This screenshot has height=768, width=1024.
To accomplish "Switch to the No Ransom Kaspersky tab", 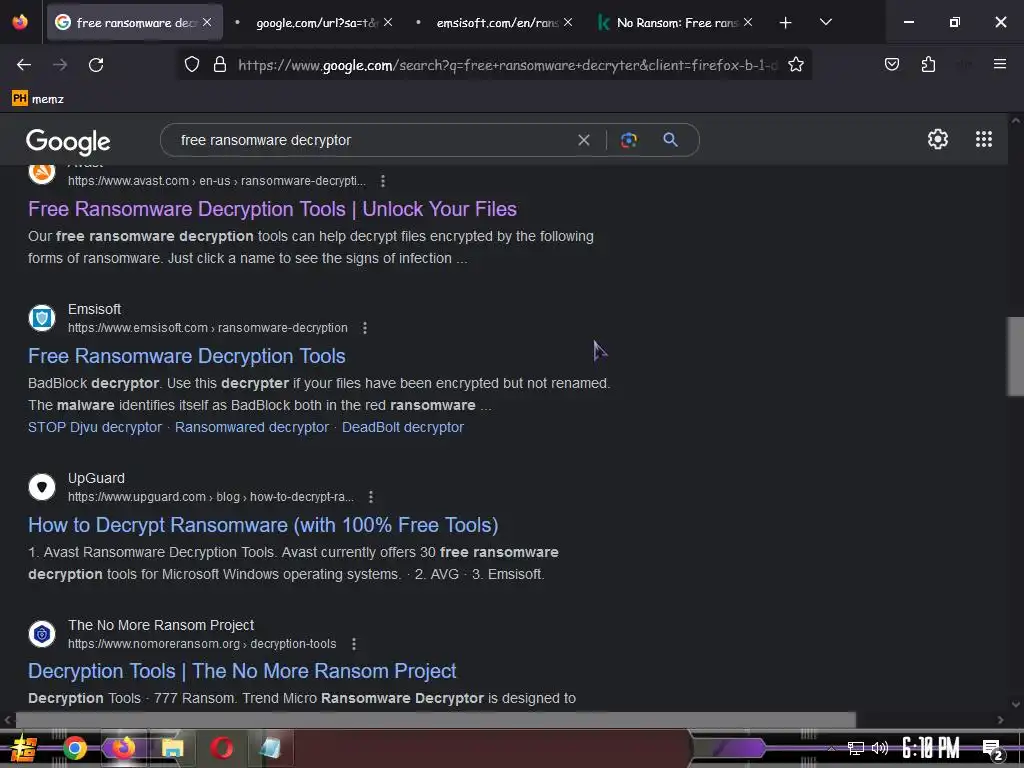I will click(677, 22).
